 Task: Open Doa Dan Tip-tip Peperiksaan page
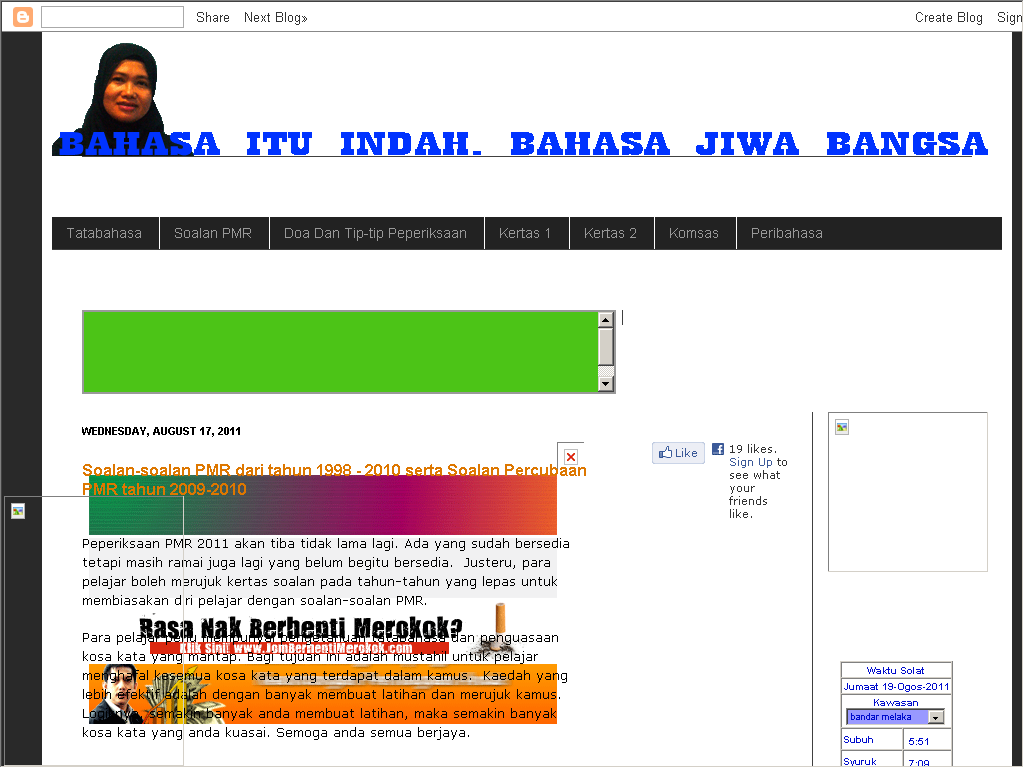coord(375,233)
